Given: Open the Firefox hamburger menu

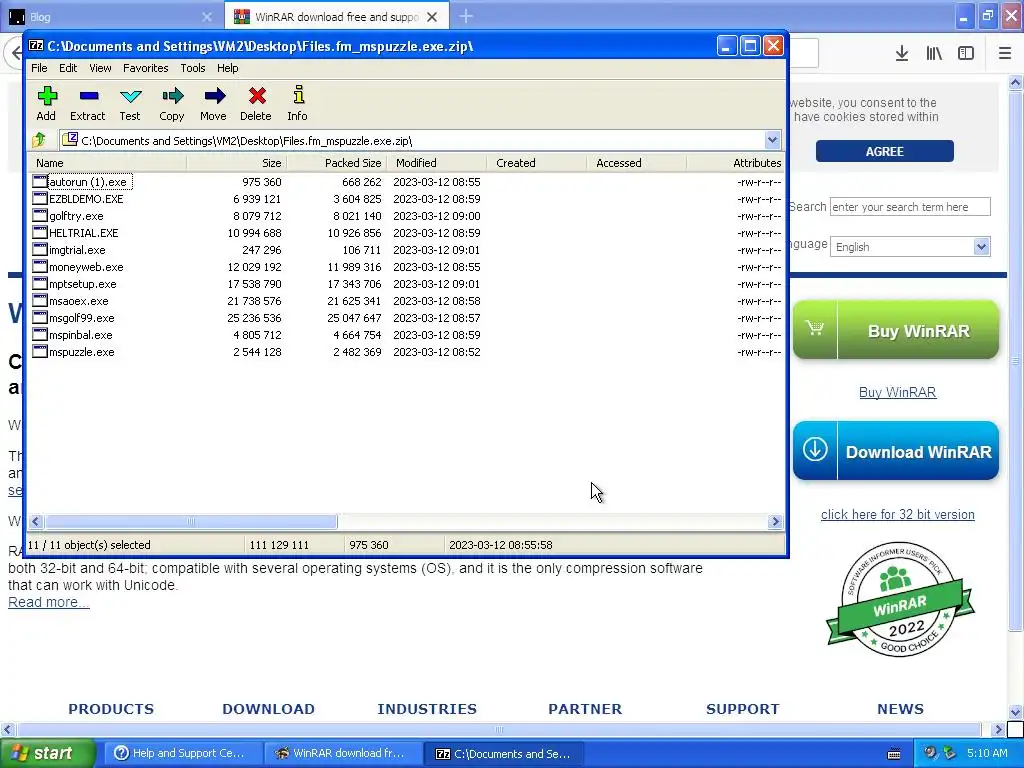Looking at the screenshot, I should [1005, 54].
